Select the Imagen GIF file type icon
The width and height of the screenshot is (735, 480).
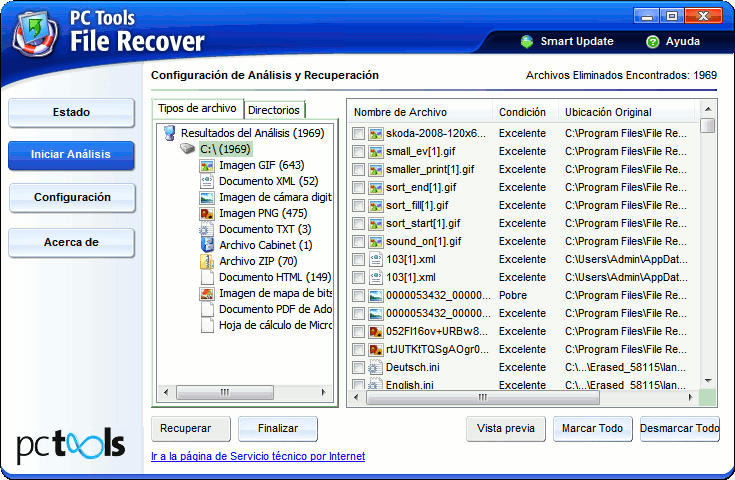pos(207,165)
